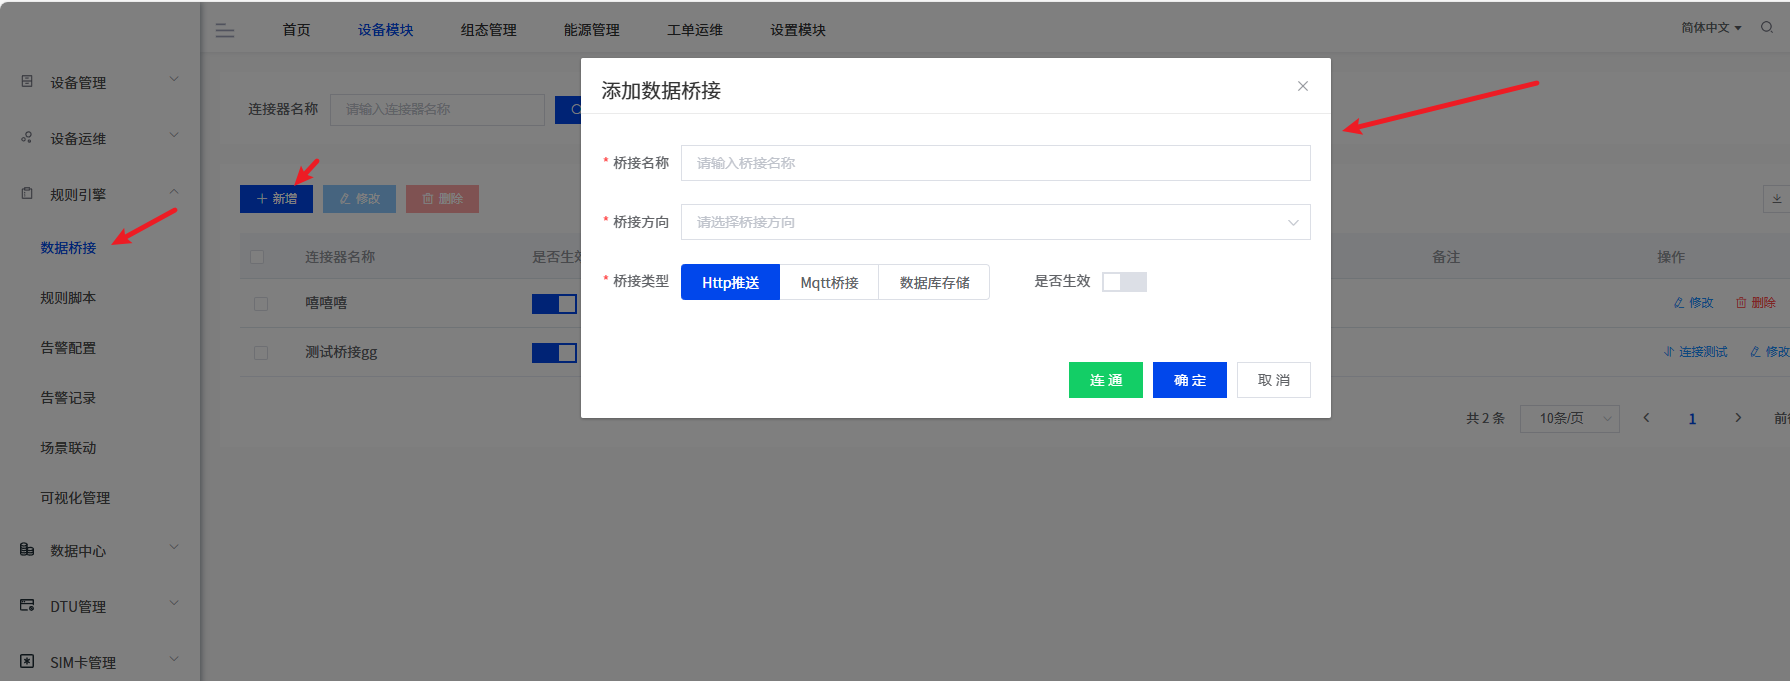Open the 设备模块 top menu
1790x681 pixels.
tap(385, 30)
